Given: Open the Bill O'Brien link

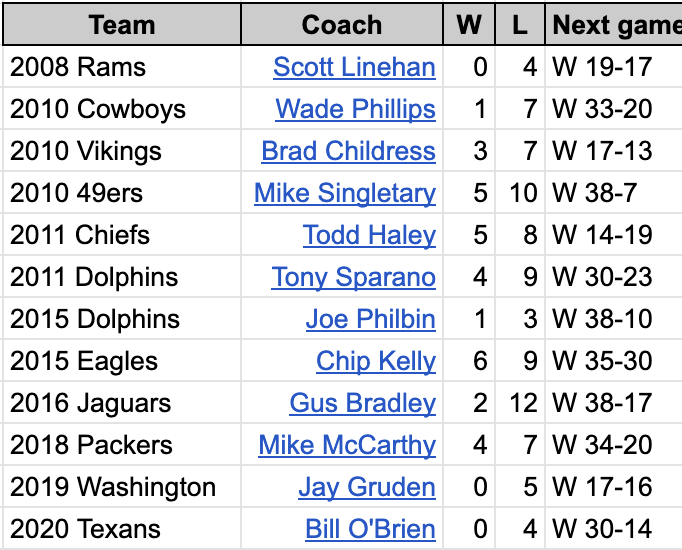Looking at the screenshot, I should pyautogui.click(x=370, y=529).
